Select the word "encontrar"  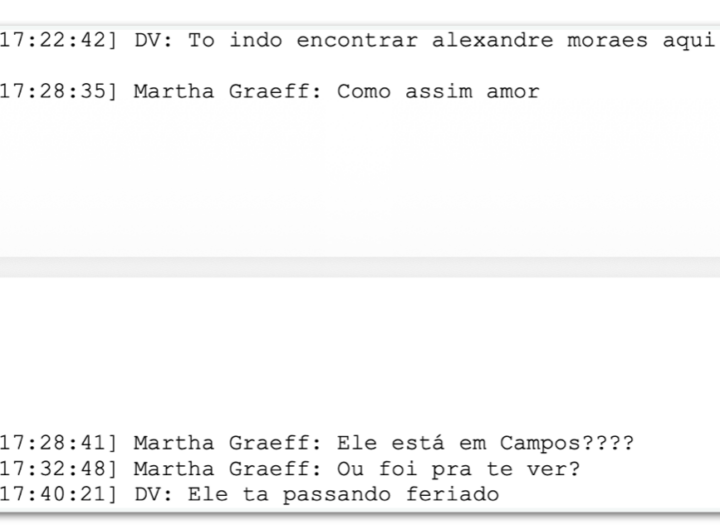coord(357,41)
